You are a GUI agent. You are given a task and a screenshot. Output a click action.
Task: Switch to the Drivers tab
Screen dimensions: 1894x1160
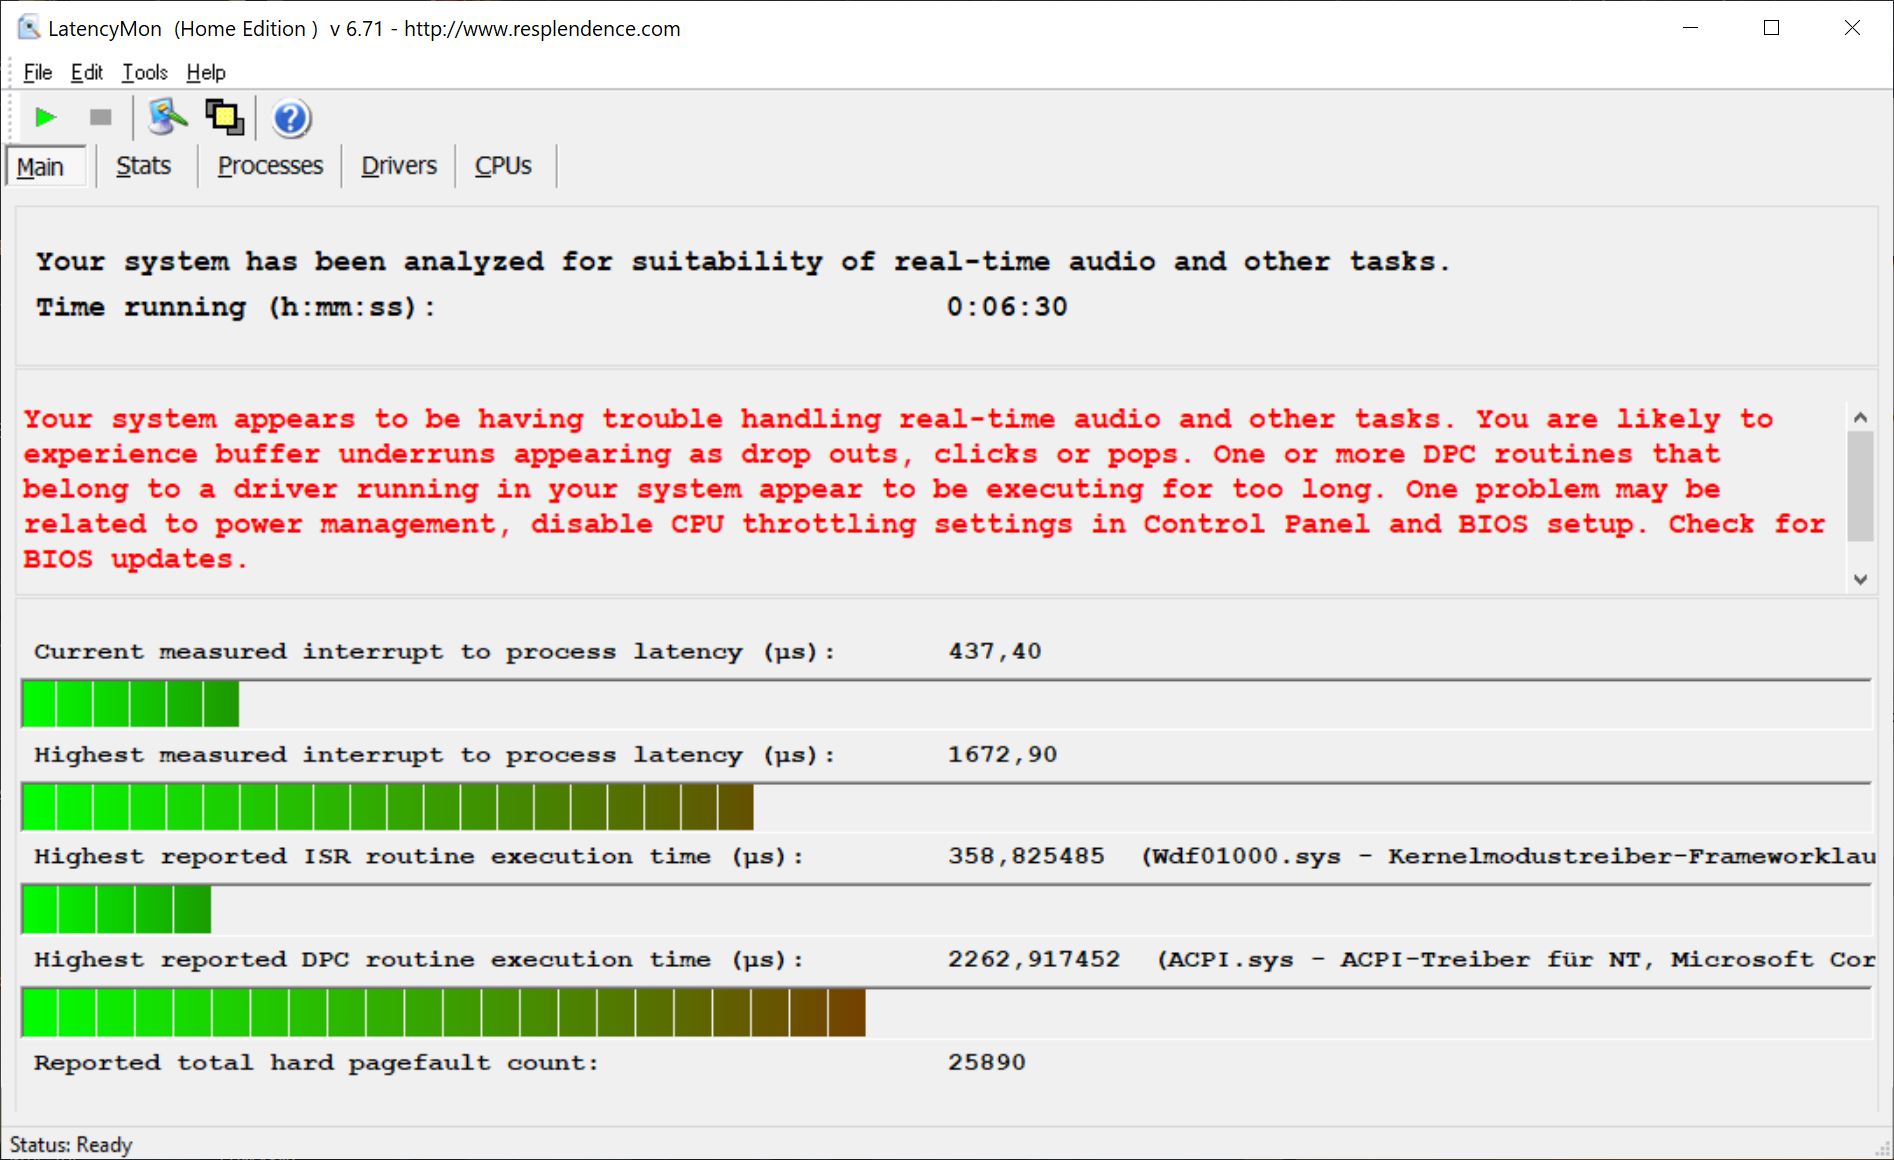click(399, 165)
